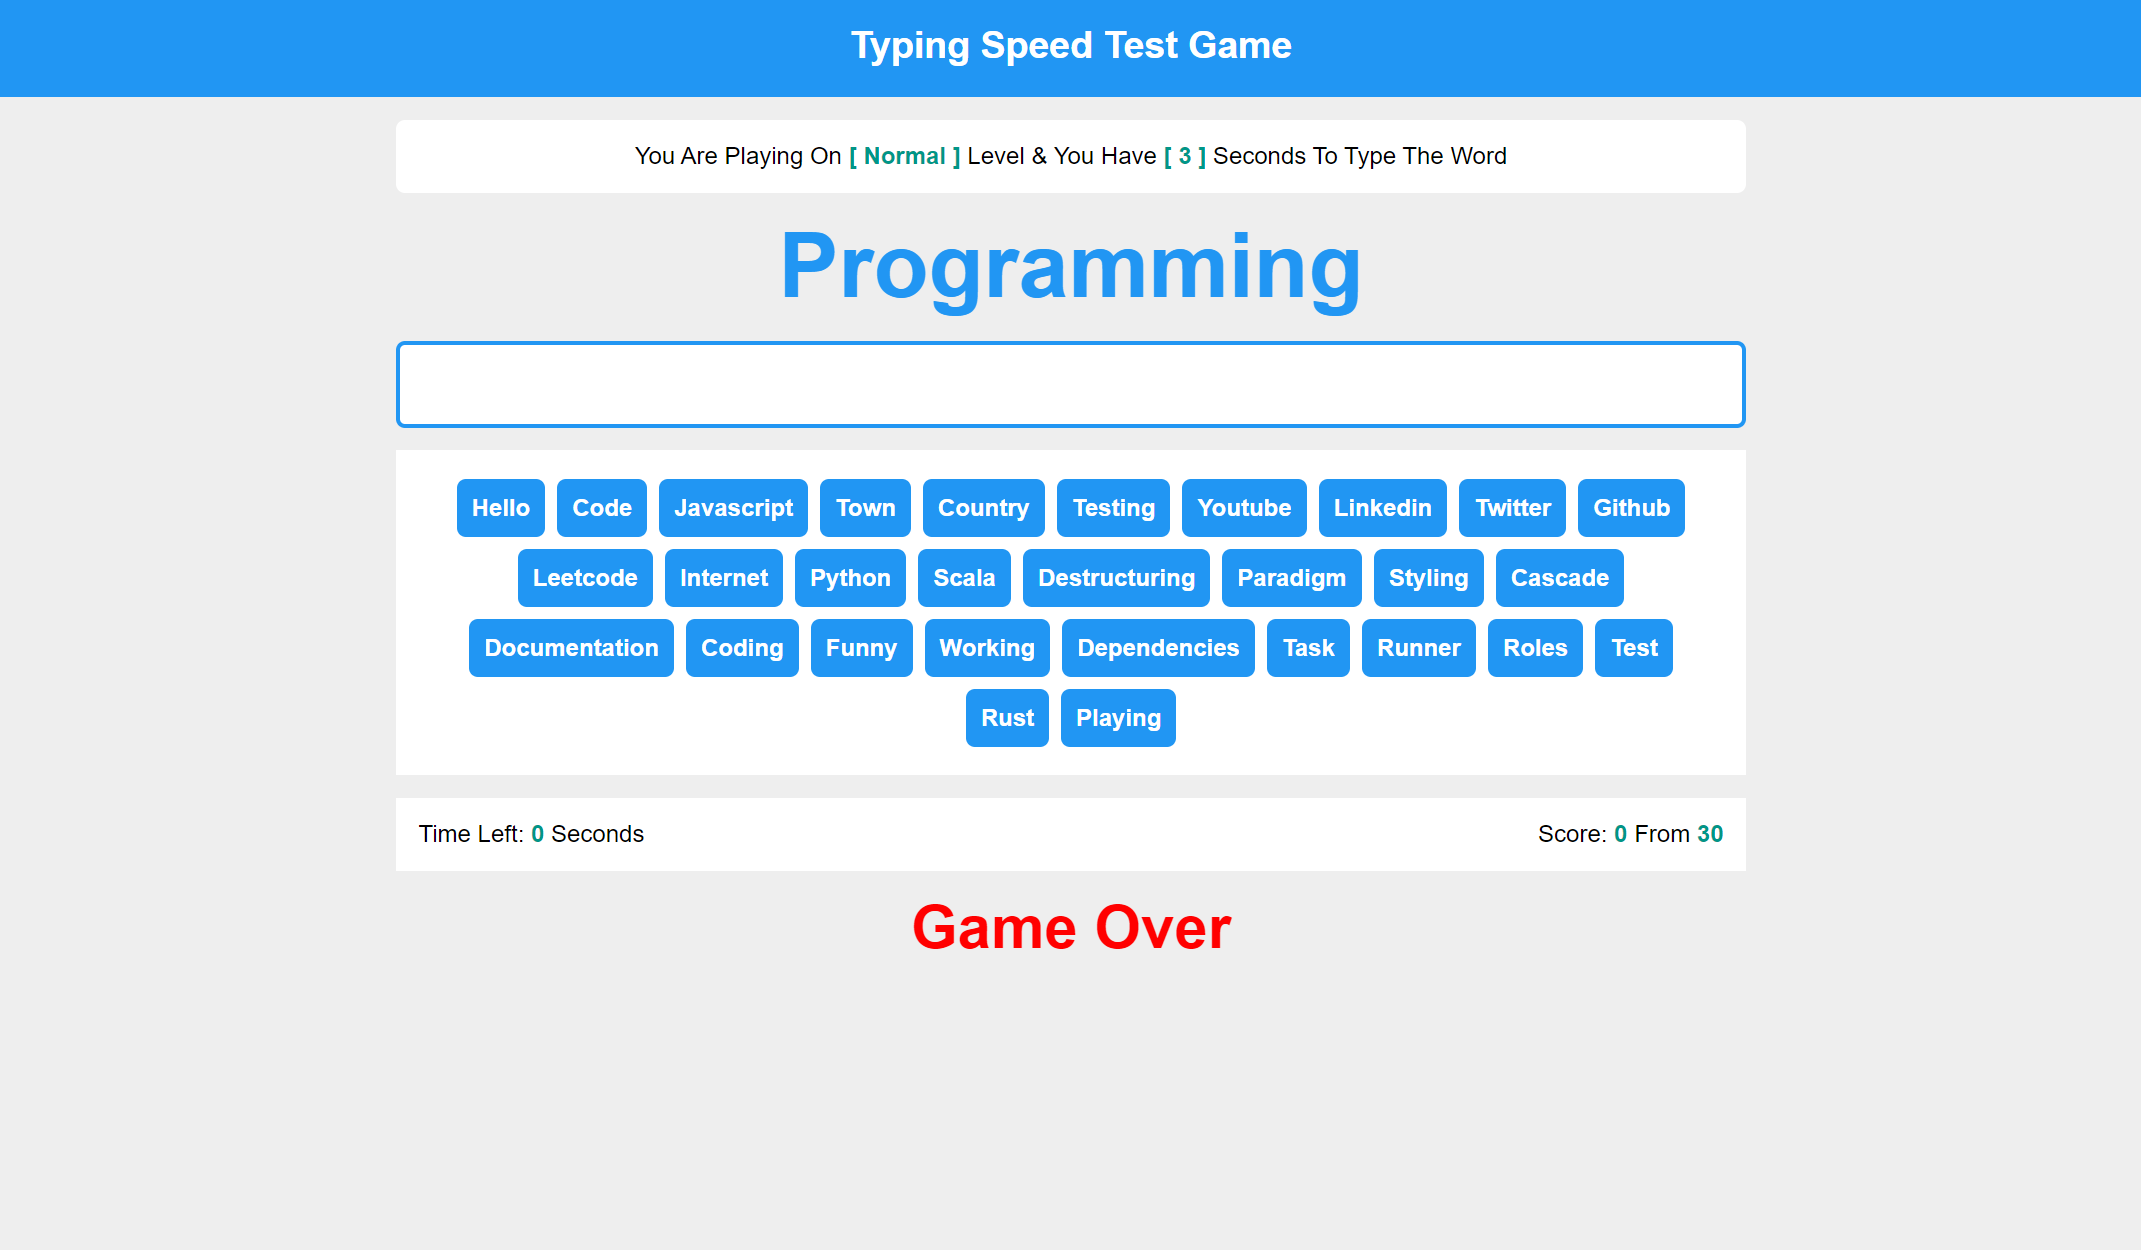Select the 'Destructuring' word button
2141x1250 pixels.
[1116, 577]
